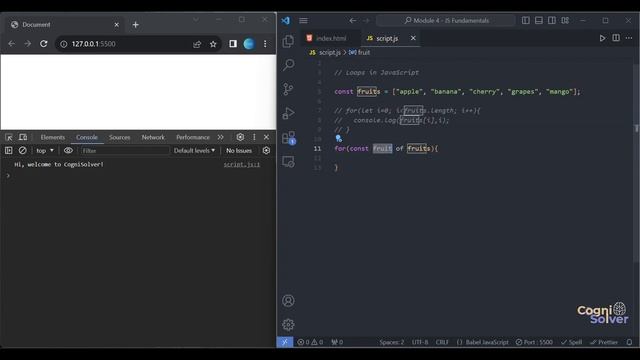
Task: Open the Source Control view
Action: 288,89
